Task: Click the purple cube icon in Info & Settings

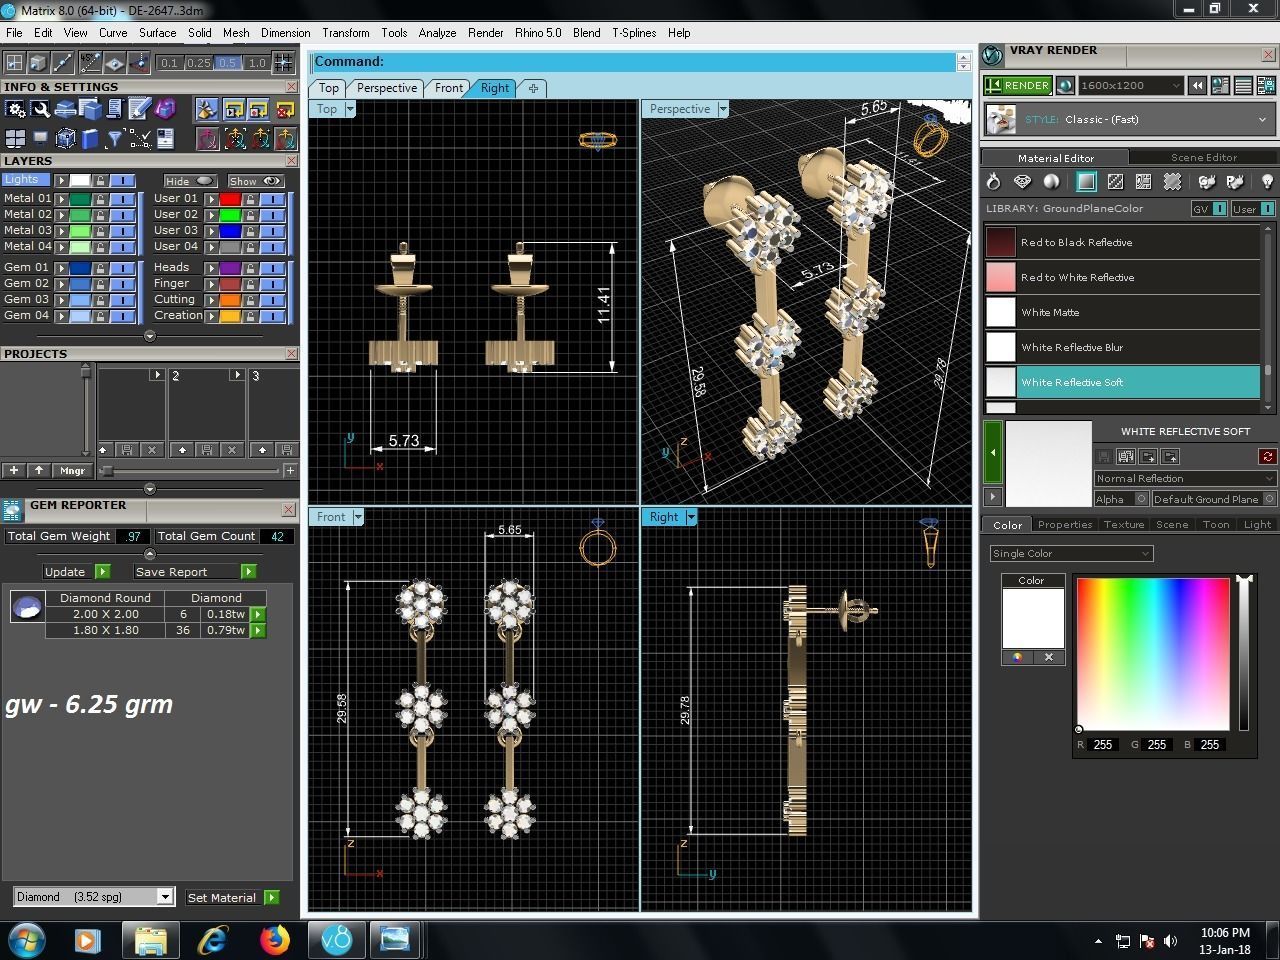Action: pos(165,109)
